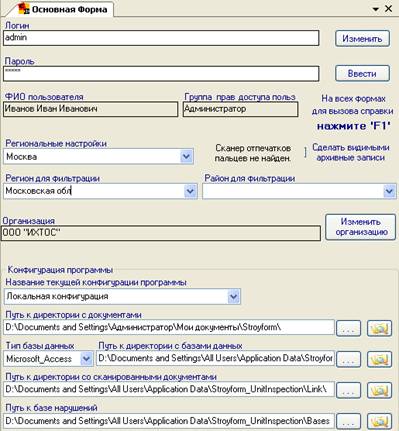Toggle Сделать видимыми архивные записи checkbox
Screen dimensions: 399x431
305,153
